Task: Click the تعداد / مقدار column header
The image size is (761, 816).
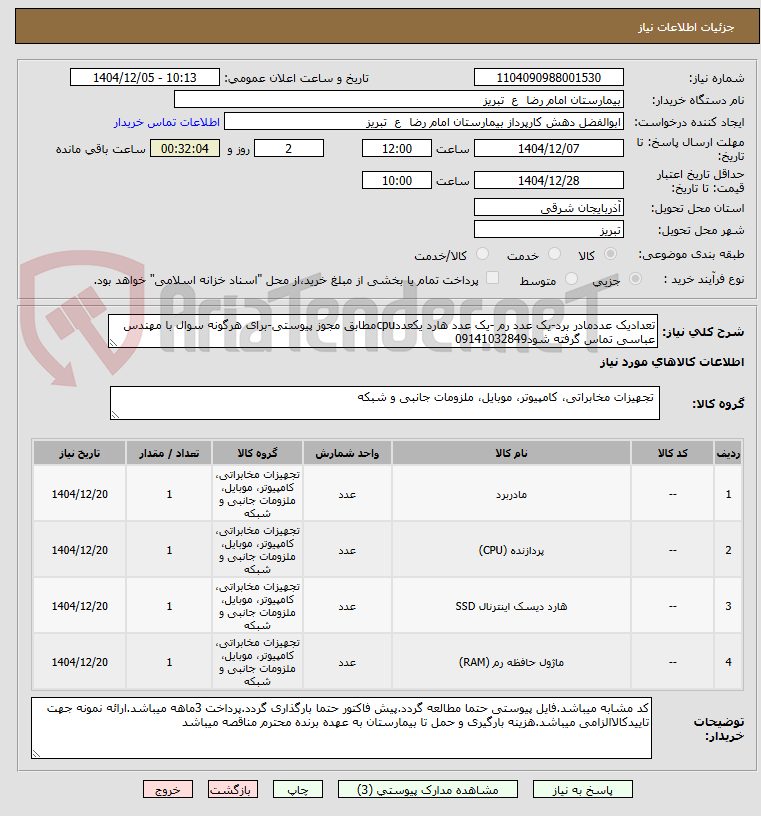Action: pos(169,453)
